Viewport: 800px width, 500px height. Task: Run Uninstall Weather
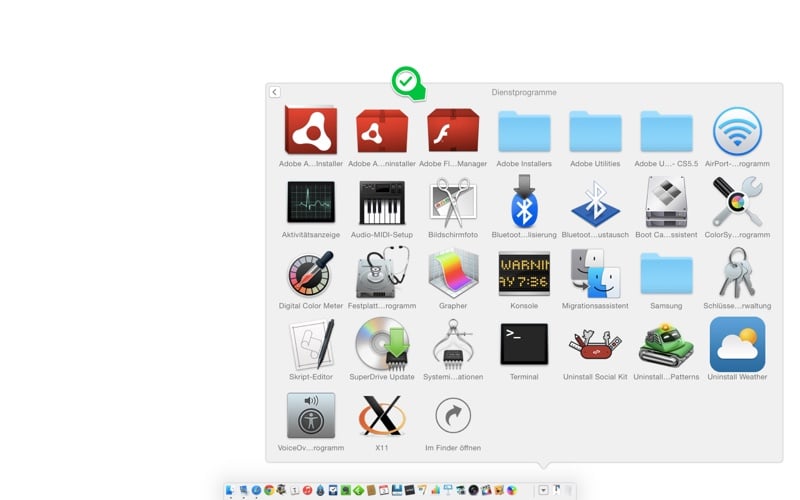(x=737, y=344)
